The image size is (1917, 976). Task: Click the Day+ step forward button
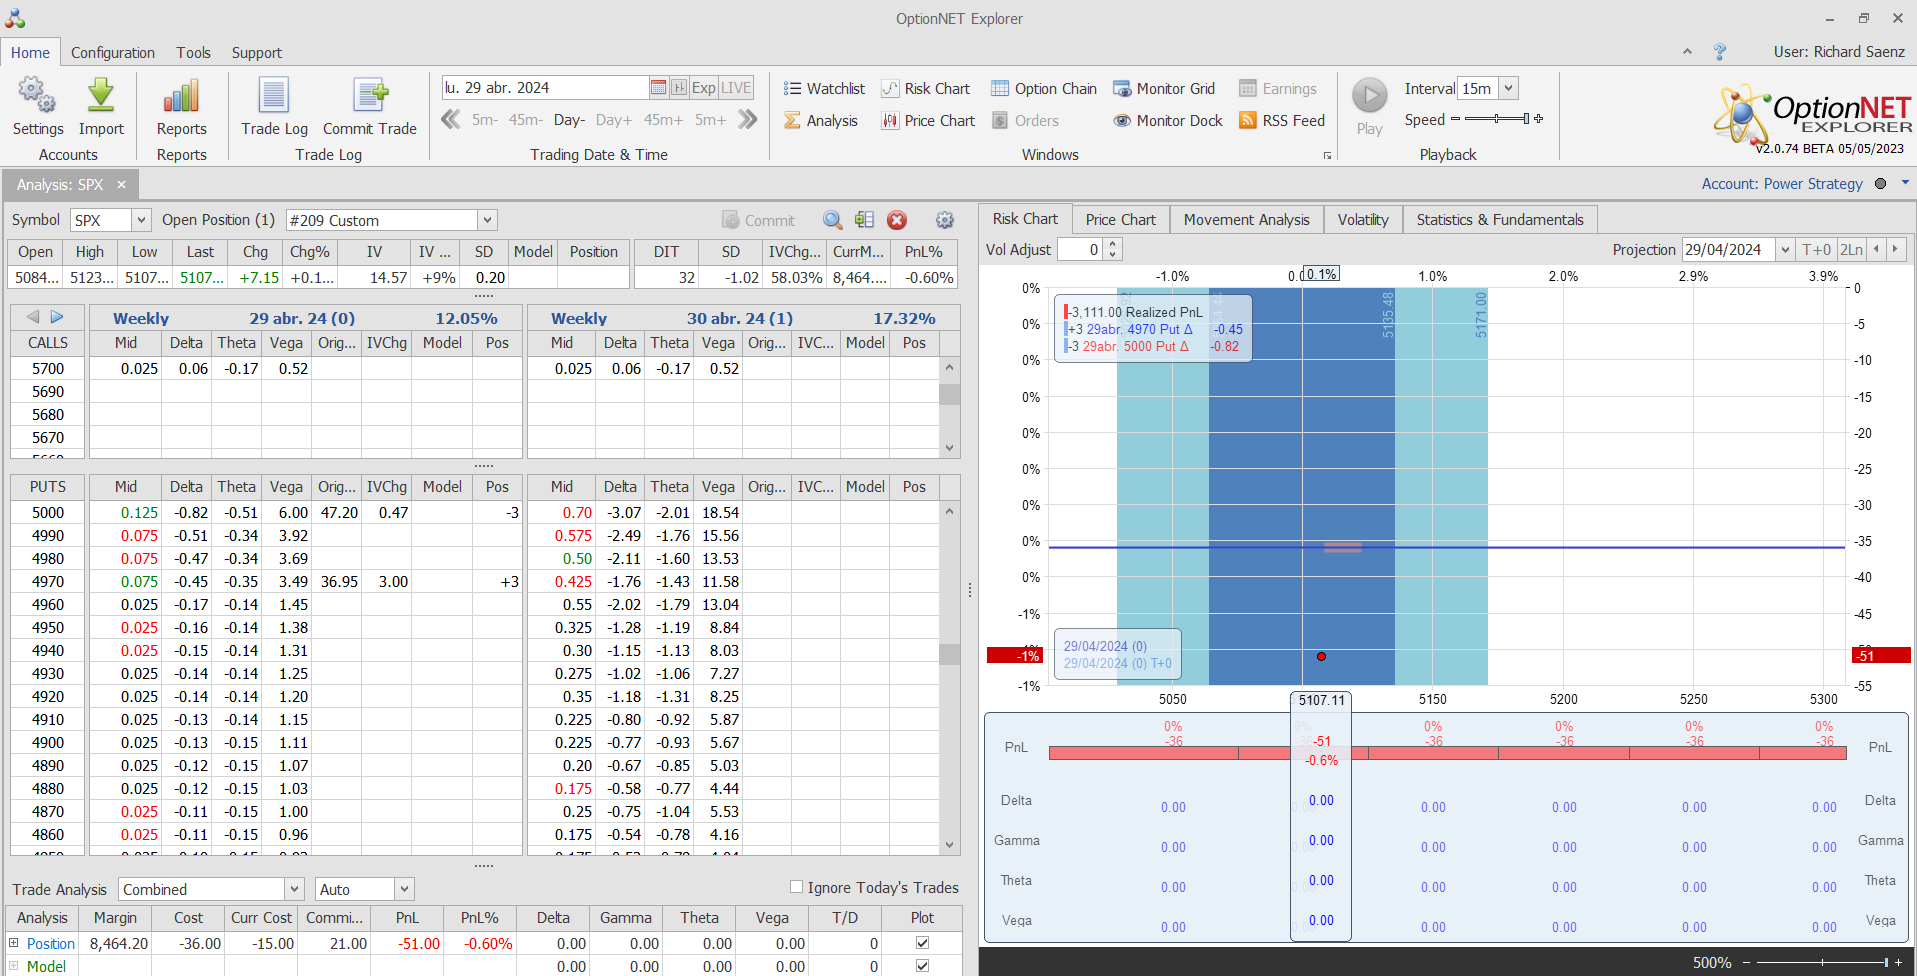point(613,120)
